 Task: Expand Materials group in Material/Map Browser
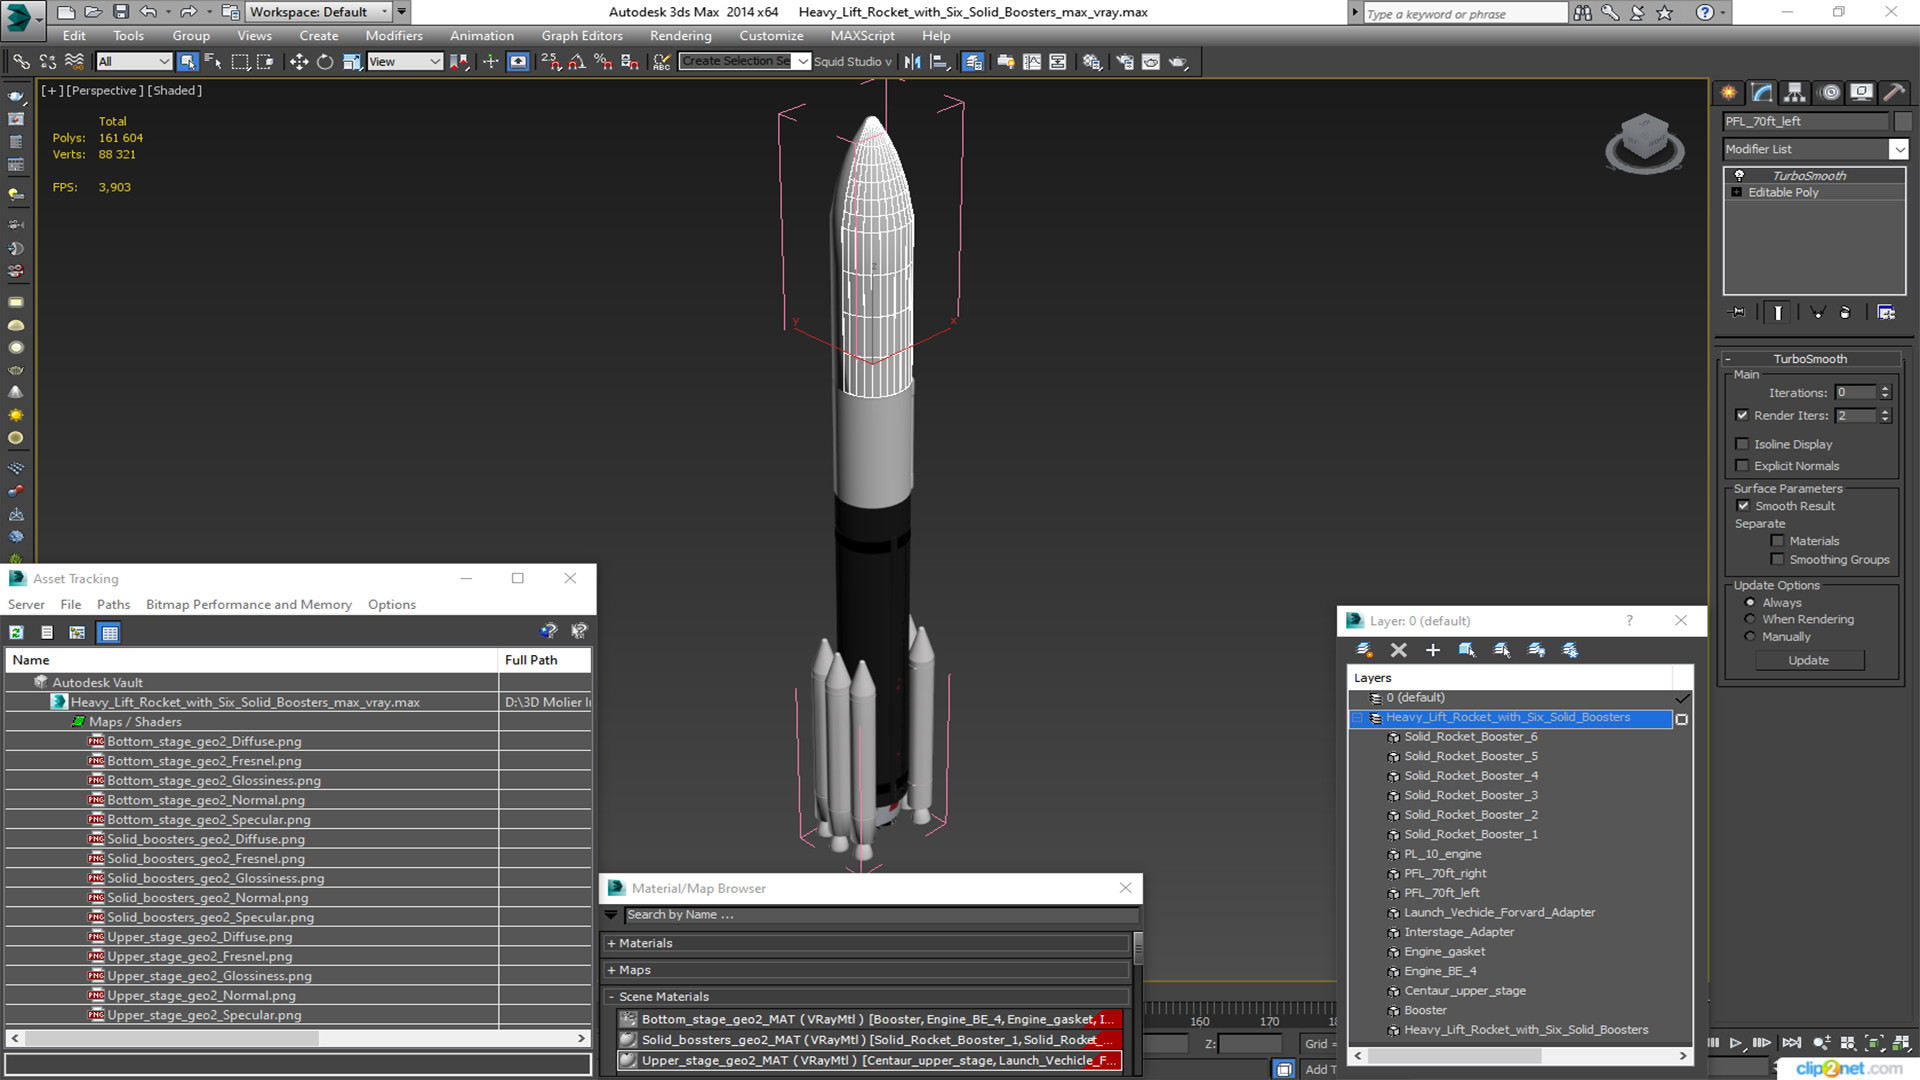tap(611, 943)
